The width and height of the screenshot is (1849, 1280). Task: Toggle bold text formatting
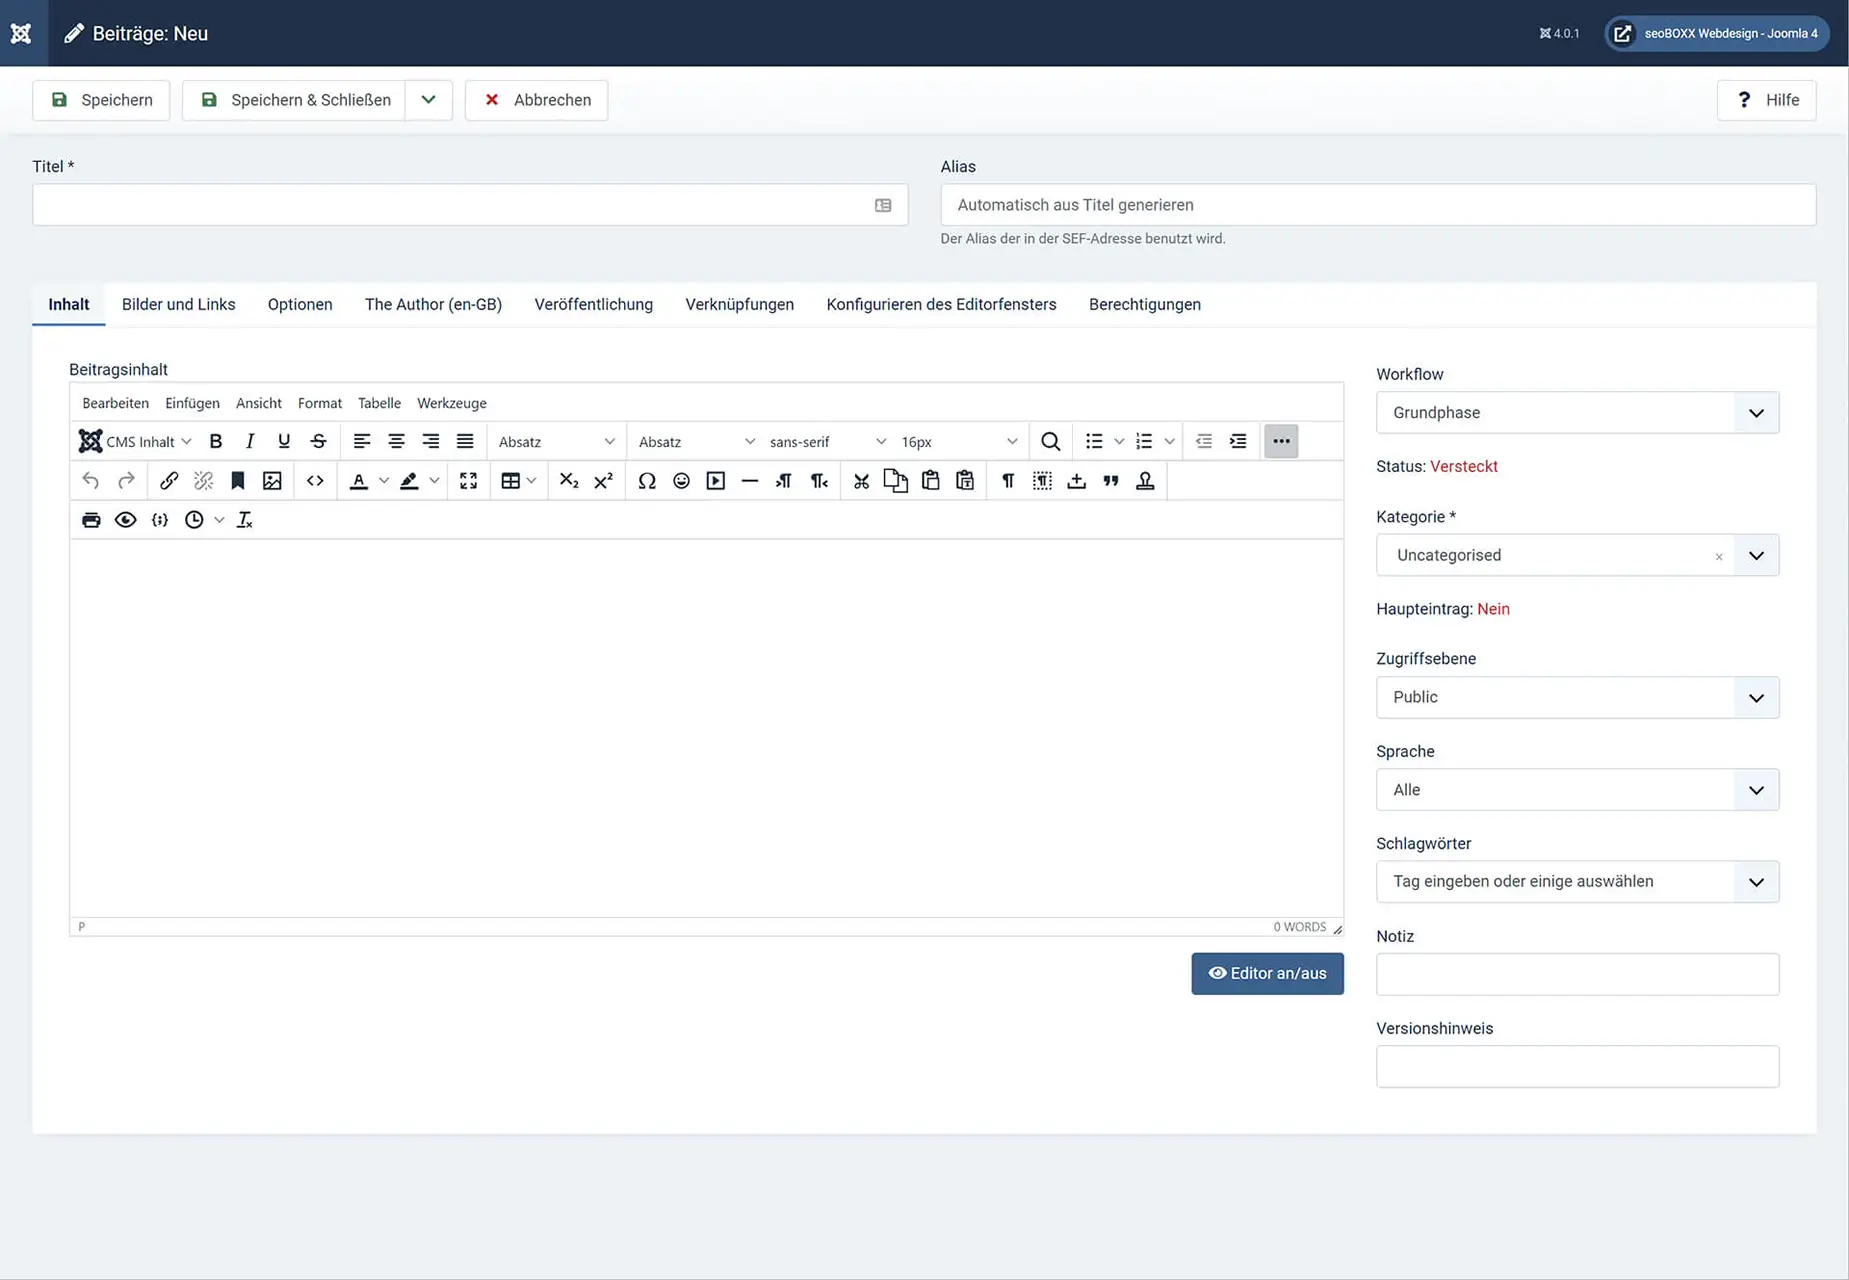[215, 440]
